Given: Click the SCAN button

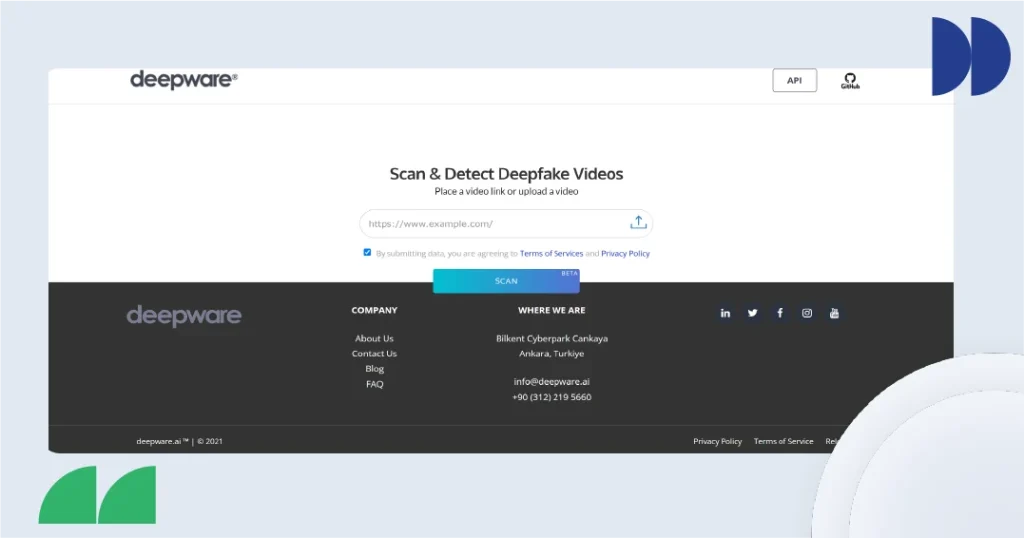Looking at the screenshot, I should [506, 281].
